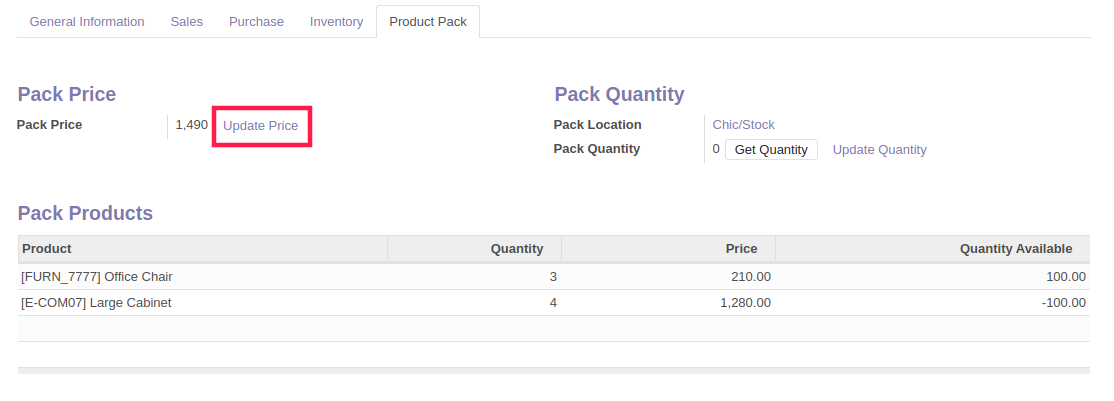Sort by the Price column header
1114x401 pixels.
pyautogui.click(x=669, y=249)
